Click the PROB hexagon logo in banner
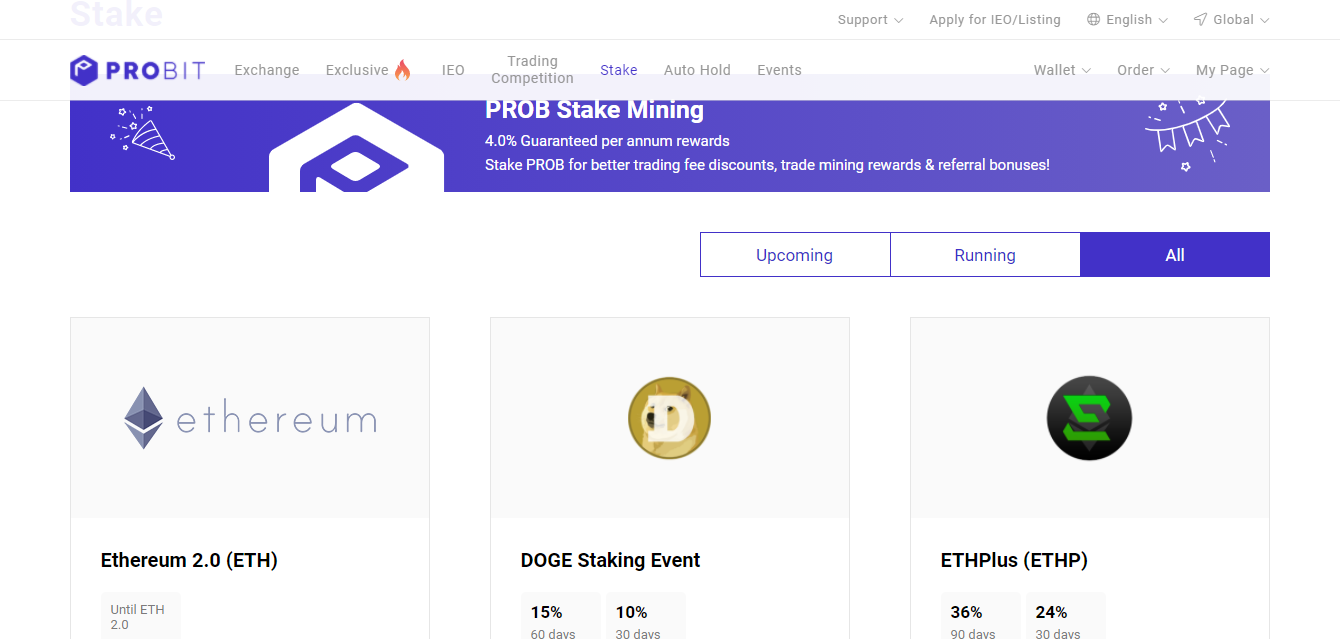The width and height of the screenshot is (1340, 639). click(355, 150)
